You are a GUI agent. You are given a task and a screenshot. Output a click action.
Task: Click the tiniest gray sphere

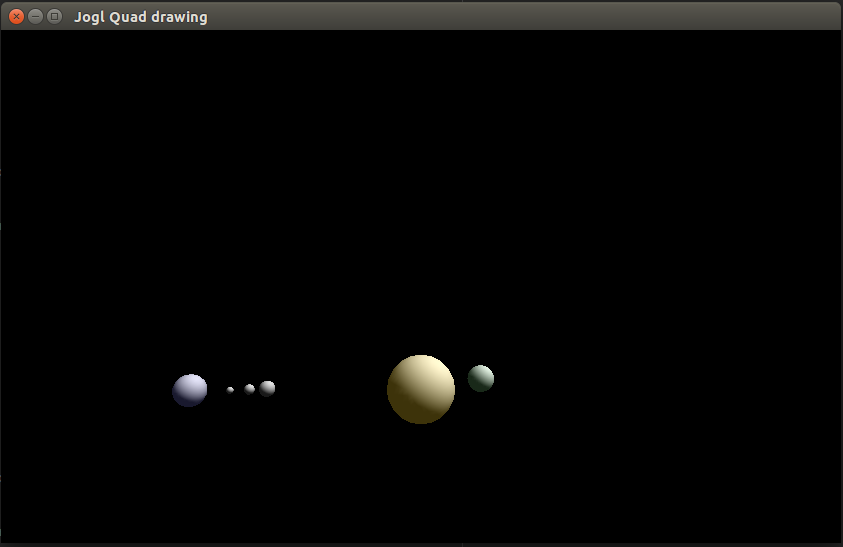click(230, 390)
